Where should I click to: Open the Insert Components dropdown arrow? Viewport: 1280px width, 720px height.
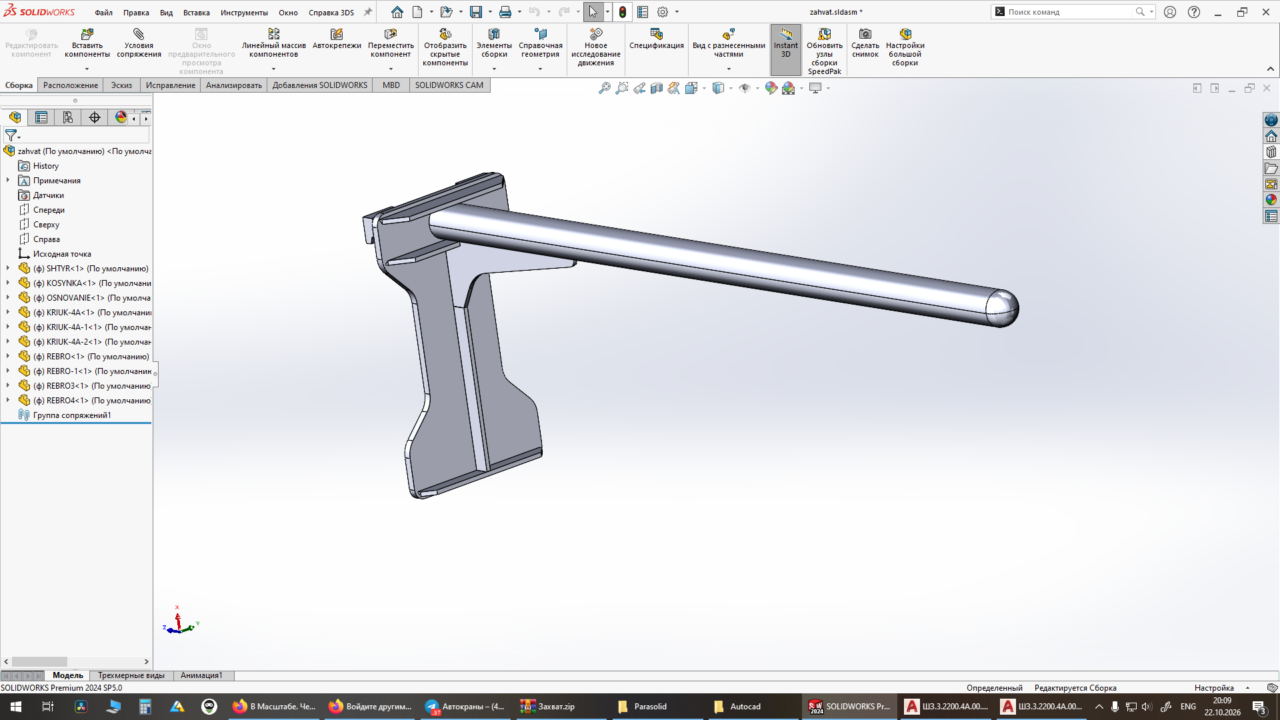point(87,68)
